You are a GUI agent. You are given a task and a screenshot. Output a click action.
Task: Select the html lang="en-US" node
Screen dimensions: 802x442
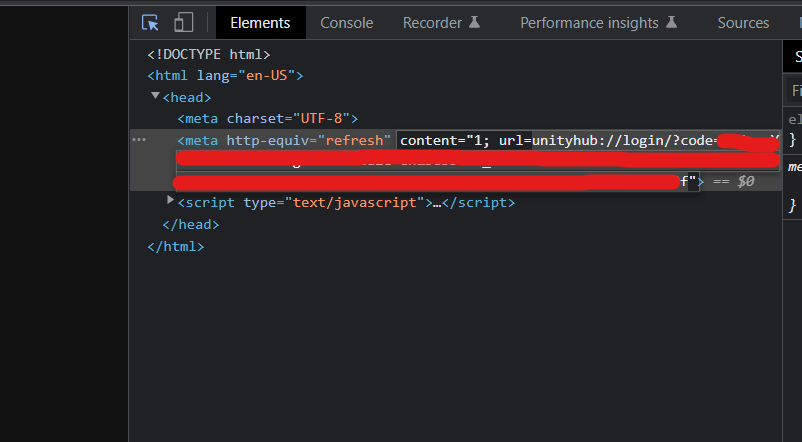[225, 76]
